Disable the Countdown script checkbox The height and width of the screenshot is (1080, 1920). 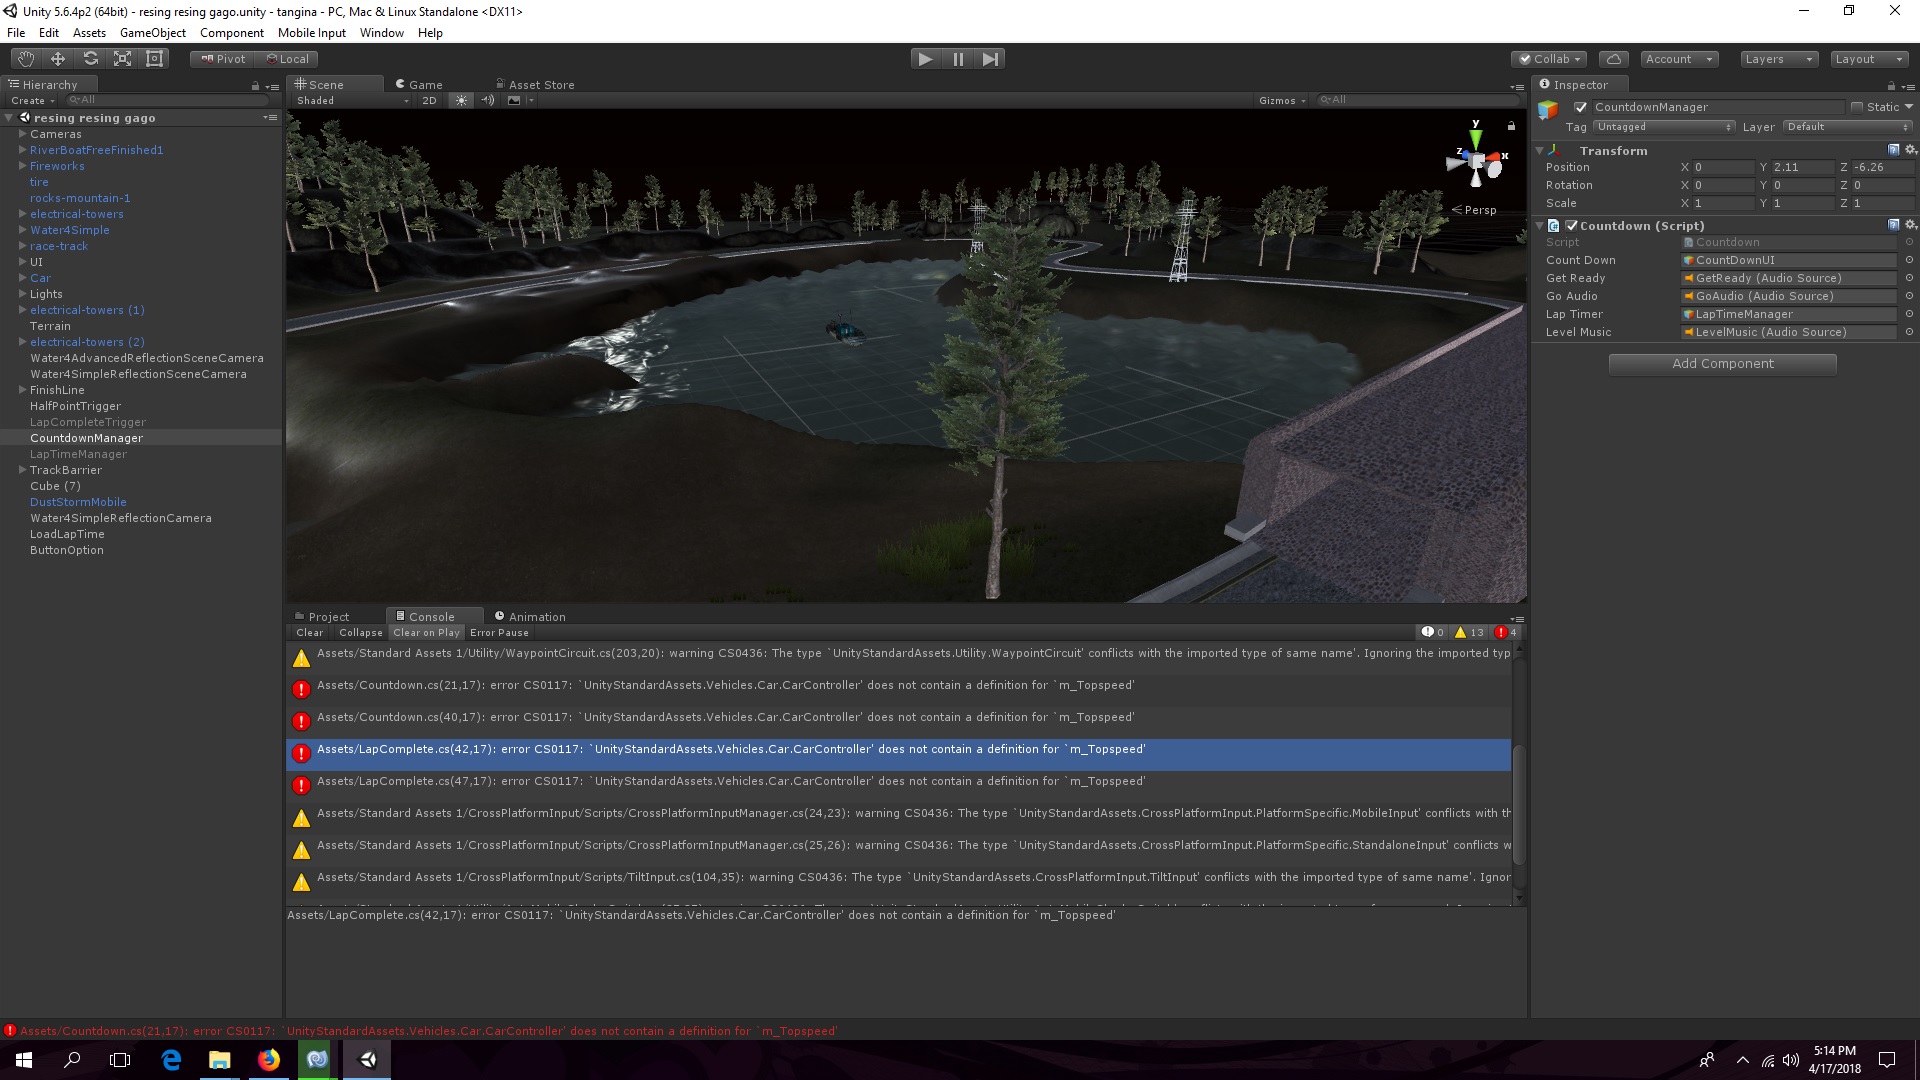[1571, 226]
